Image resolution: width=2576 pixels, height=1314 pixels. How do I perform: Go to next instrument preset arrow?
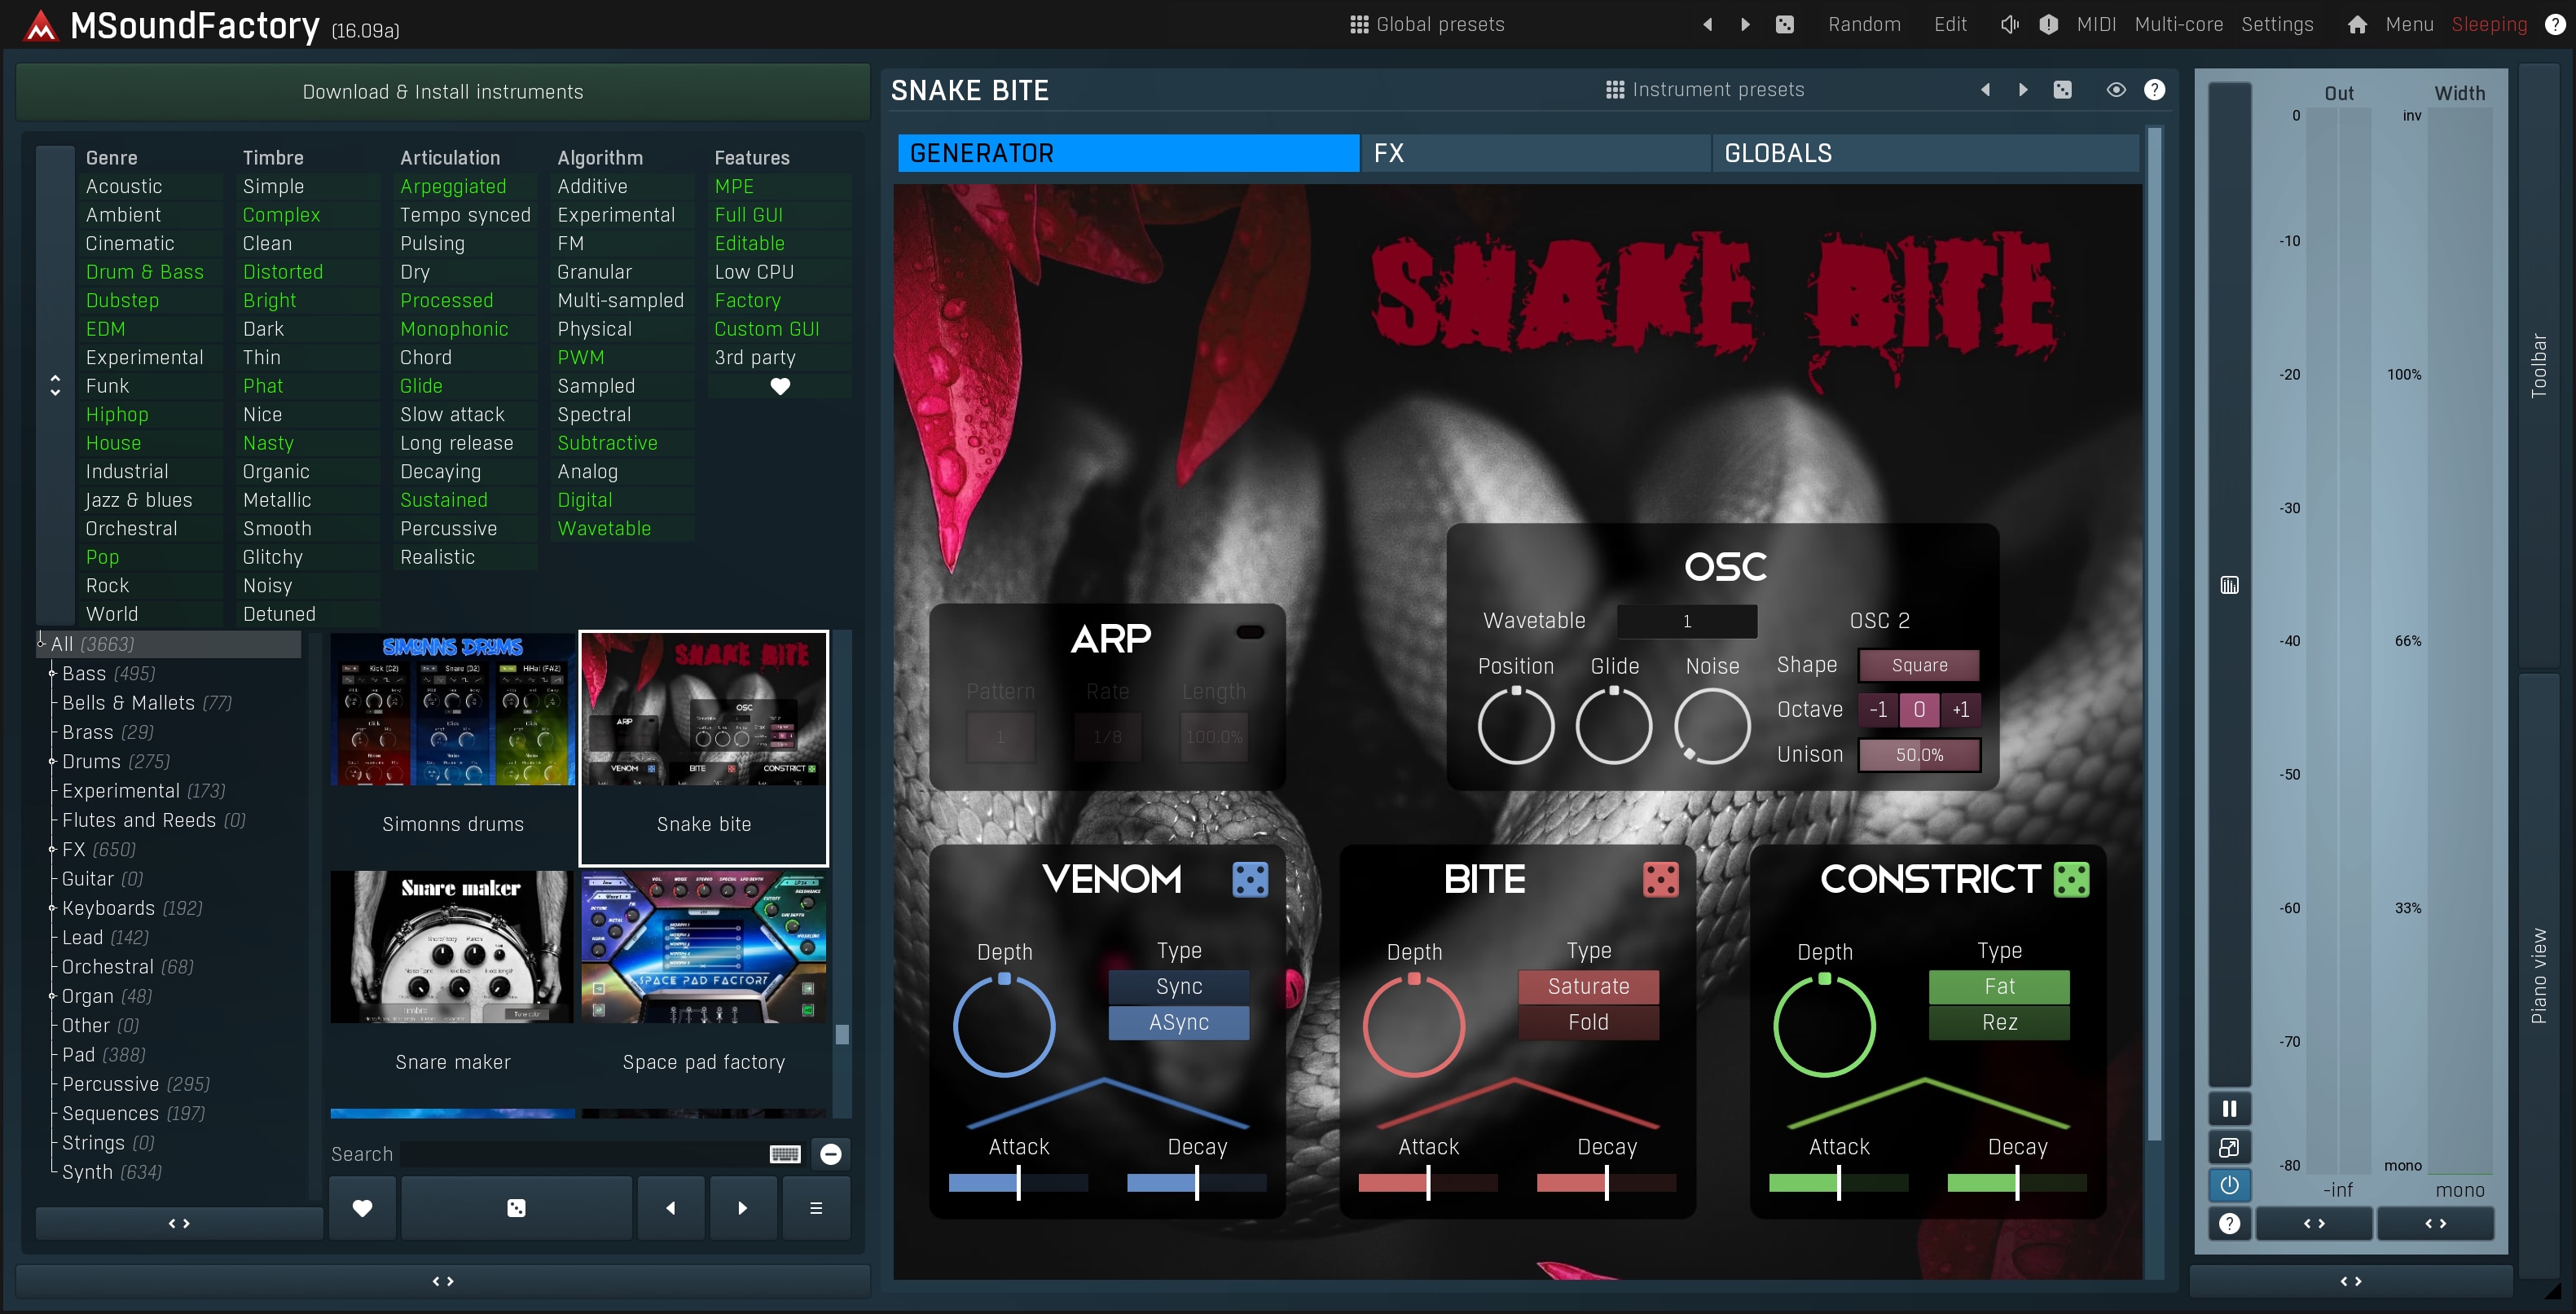[2023, 90]
